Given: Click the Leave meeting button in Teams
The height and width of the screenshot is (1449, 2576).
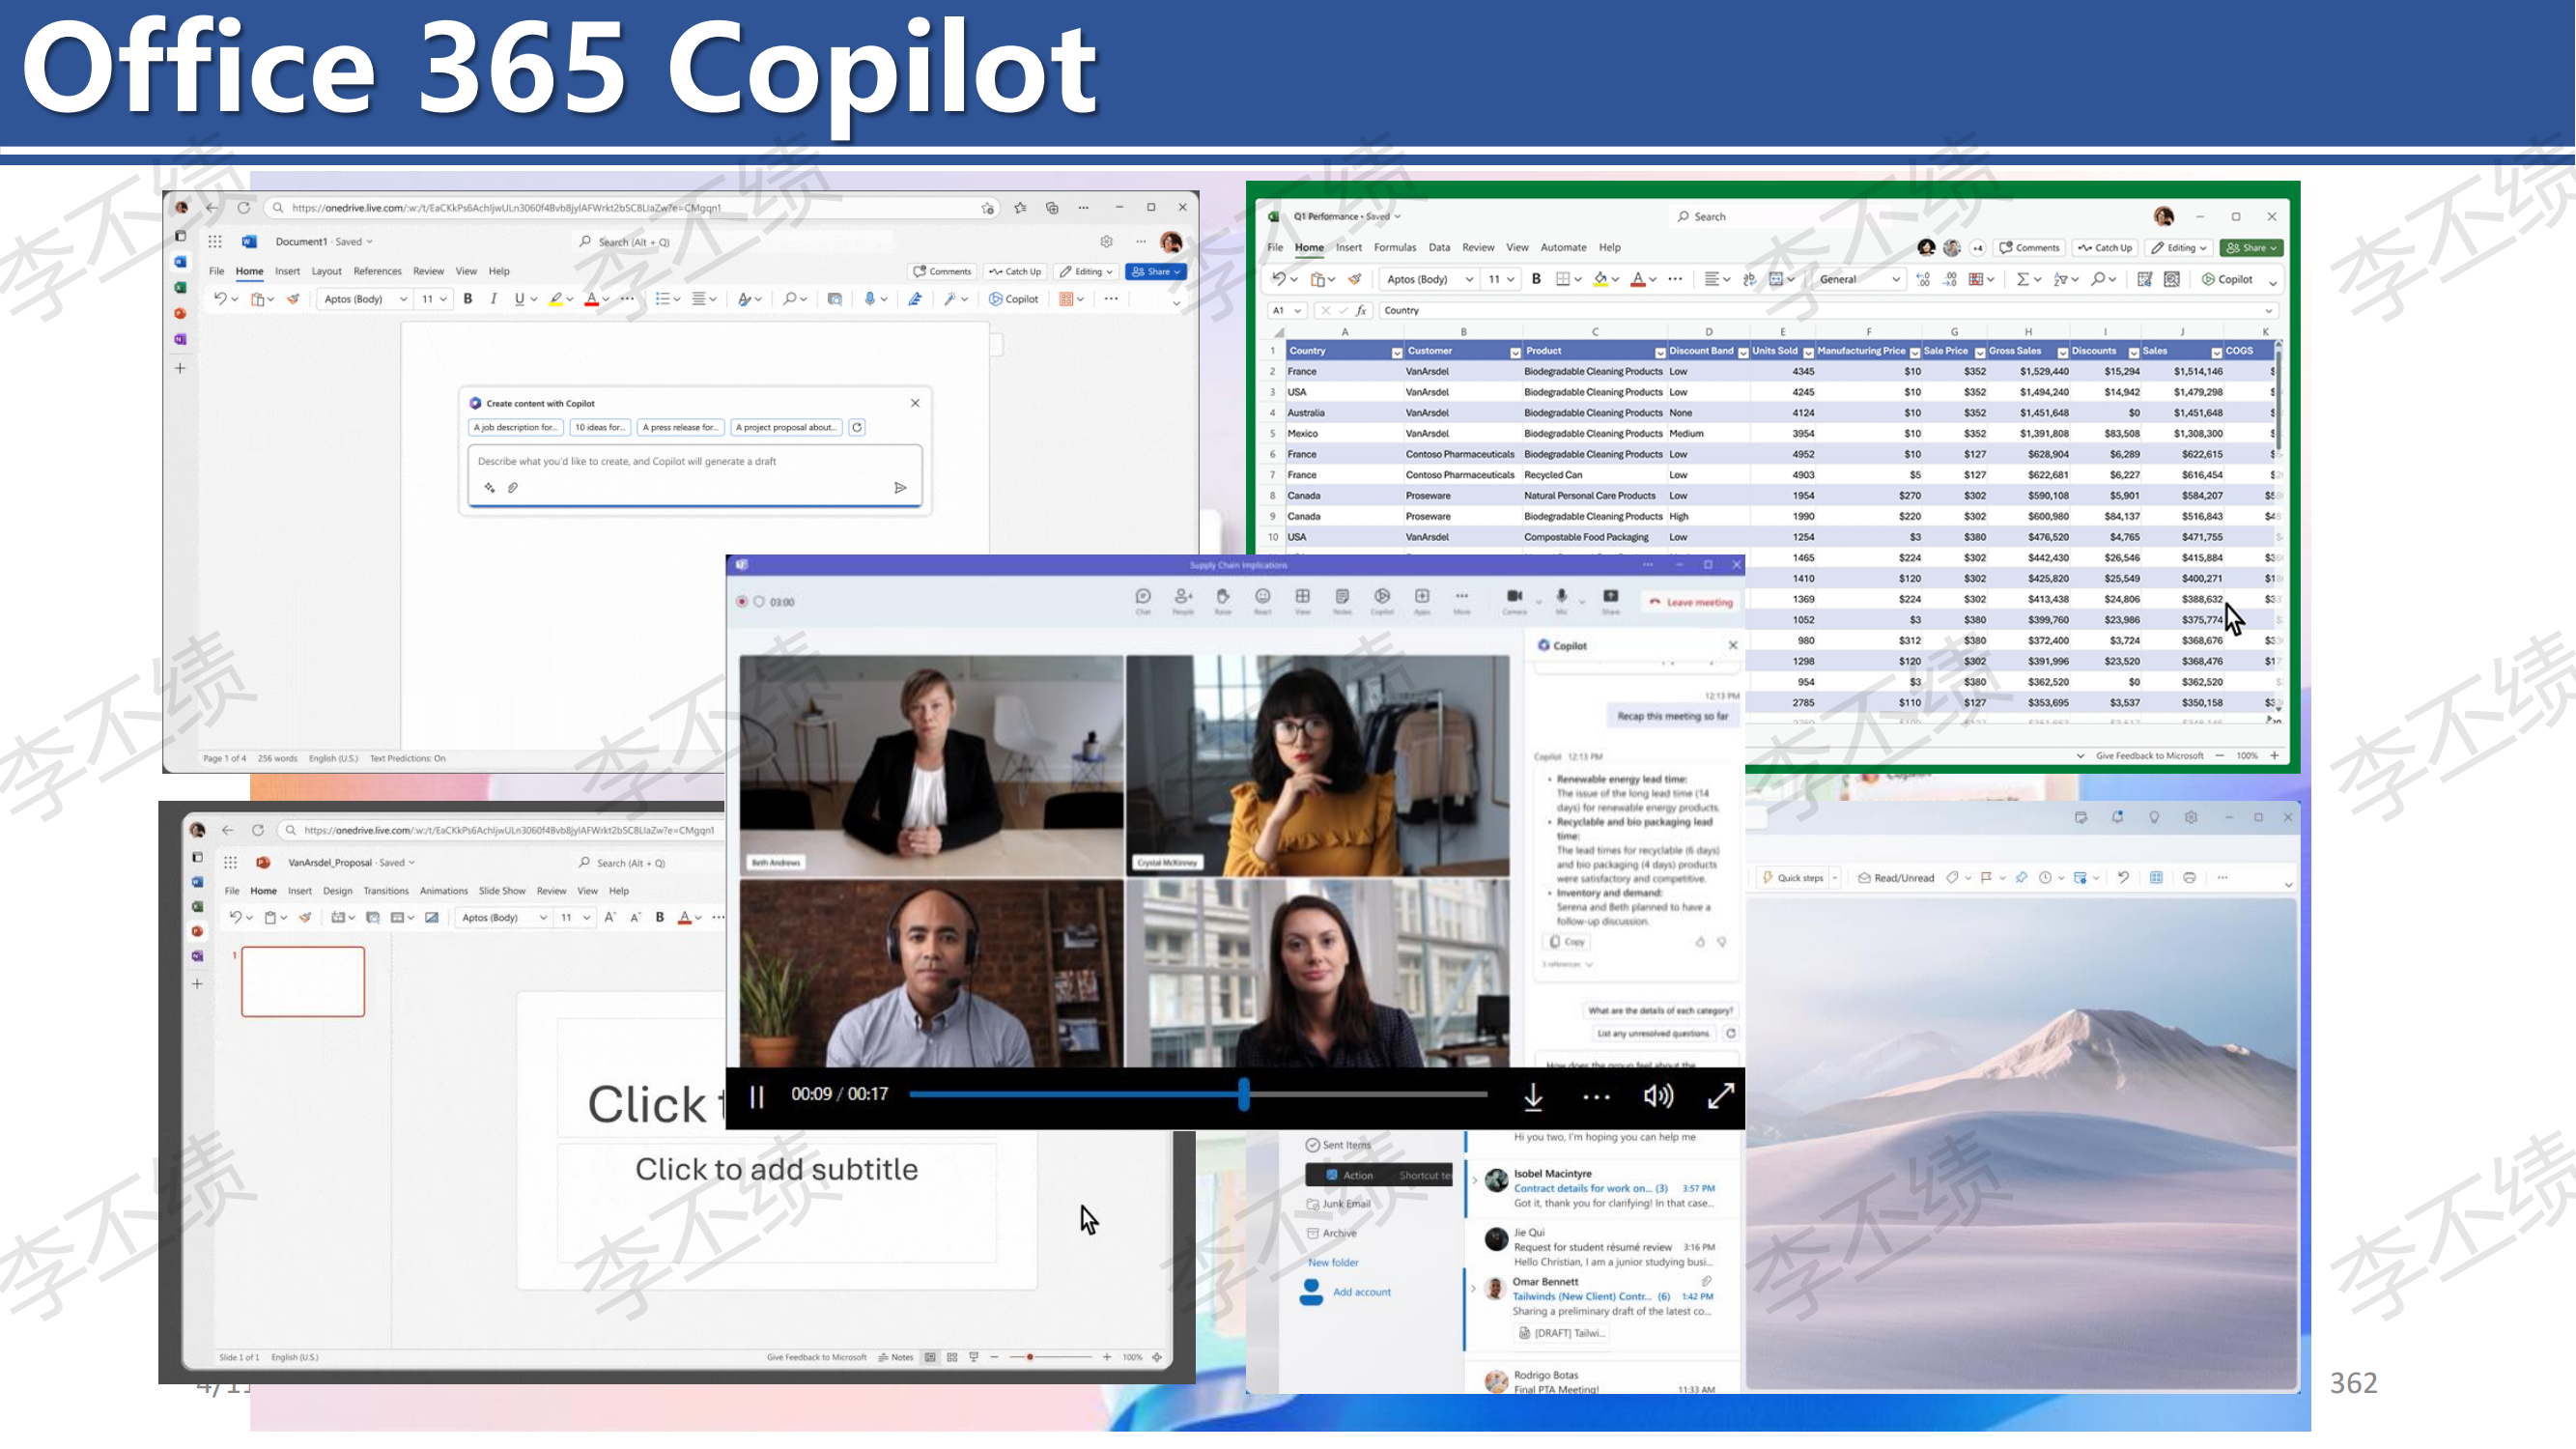Looking at the screenshot, I should [1690, 602].
